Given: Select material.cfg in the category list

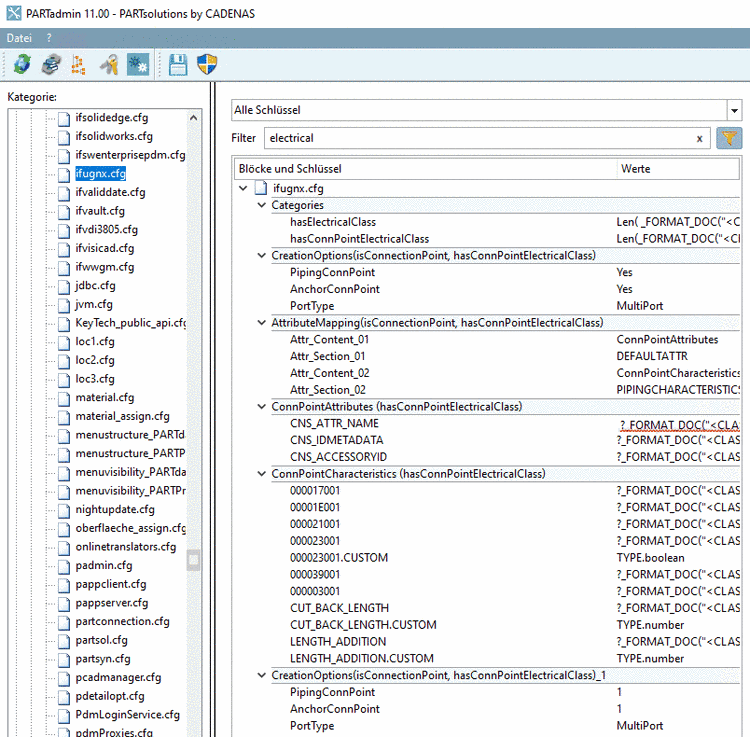Looking at the screenshot, I should (105, 397).
